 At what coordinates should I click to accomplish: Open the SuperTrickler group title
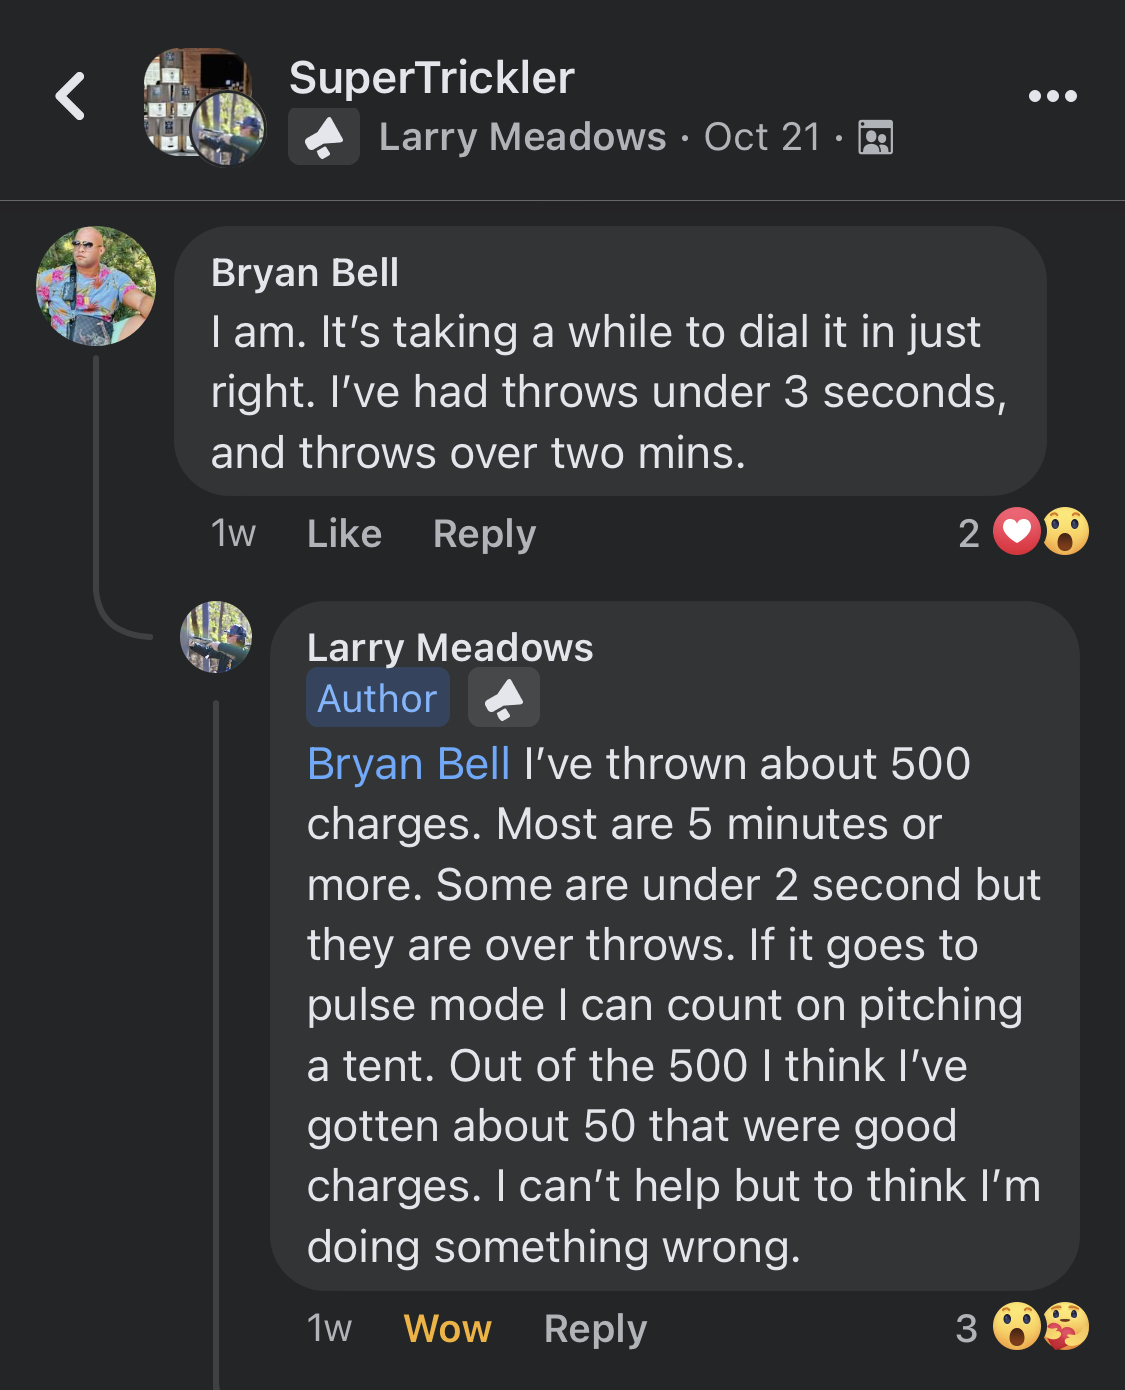[431, 78]
